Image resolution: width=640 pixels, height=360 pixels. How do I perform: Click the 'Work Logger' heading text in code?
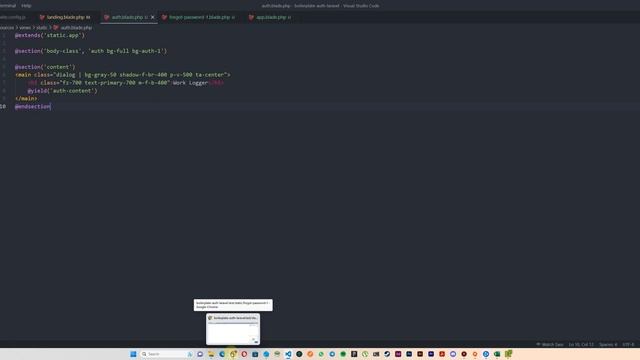[190, 83]
